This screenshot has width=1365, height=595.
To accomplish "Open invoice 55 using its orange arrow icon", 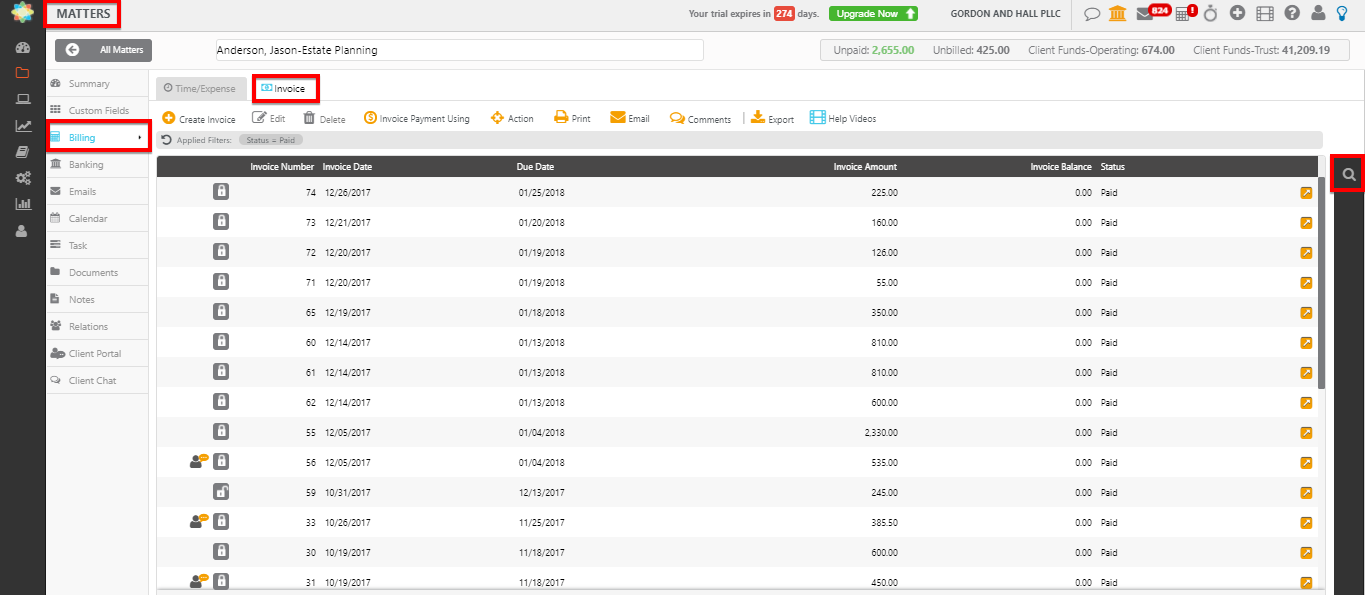I will pos(1306,433).
